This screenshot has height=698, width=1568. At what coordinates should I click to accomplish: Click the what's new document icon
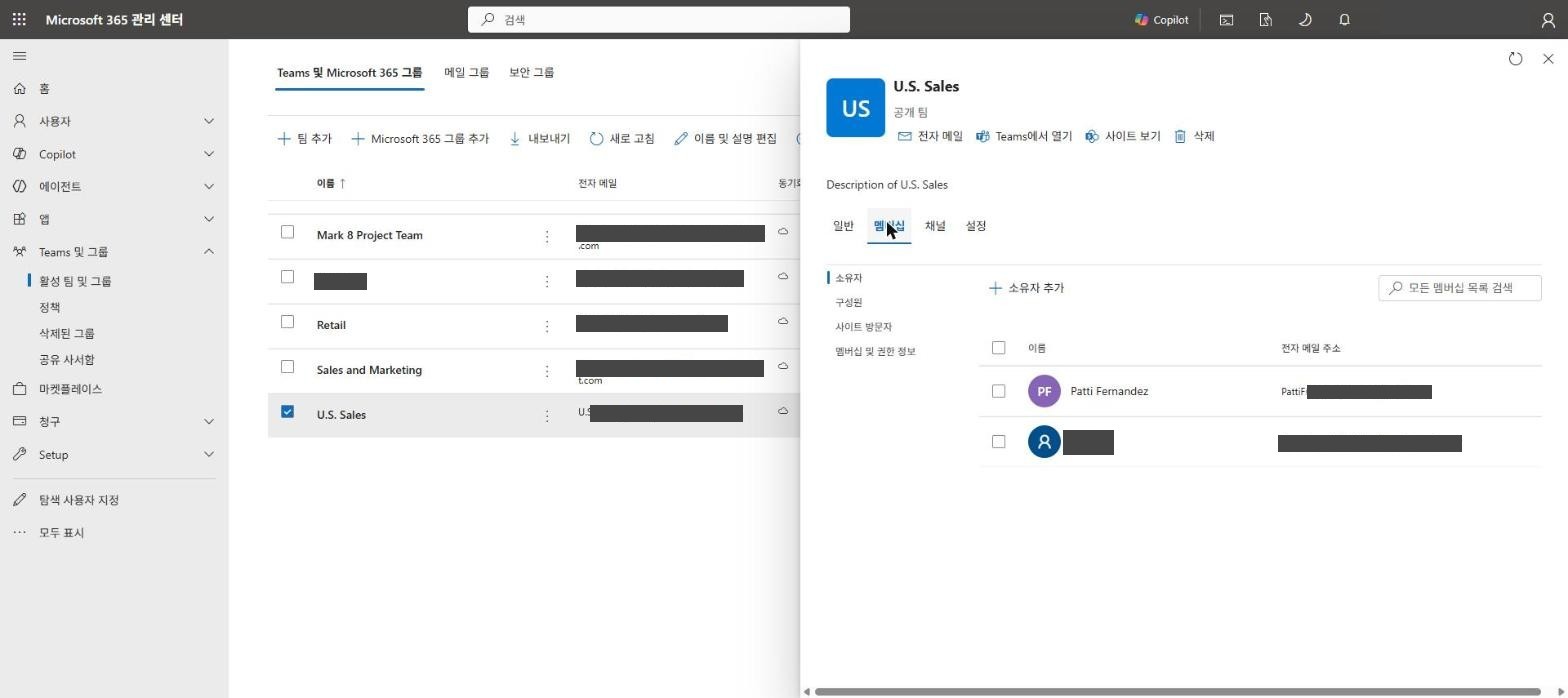coord(1265,19)
